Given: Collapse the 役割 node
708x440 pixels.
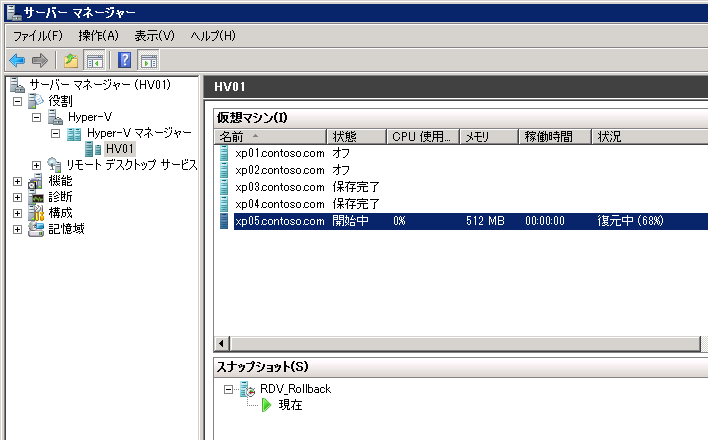Looking at the screenshot, I should (x=17, y=101).
